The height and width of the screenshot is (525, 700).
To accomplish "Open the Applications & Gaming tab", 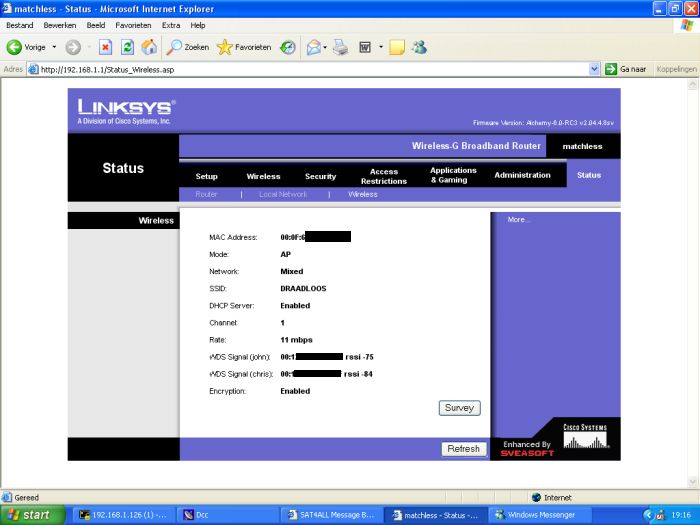I will 453,175.
